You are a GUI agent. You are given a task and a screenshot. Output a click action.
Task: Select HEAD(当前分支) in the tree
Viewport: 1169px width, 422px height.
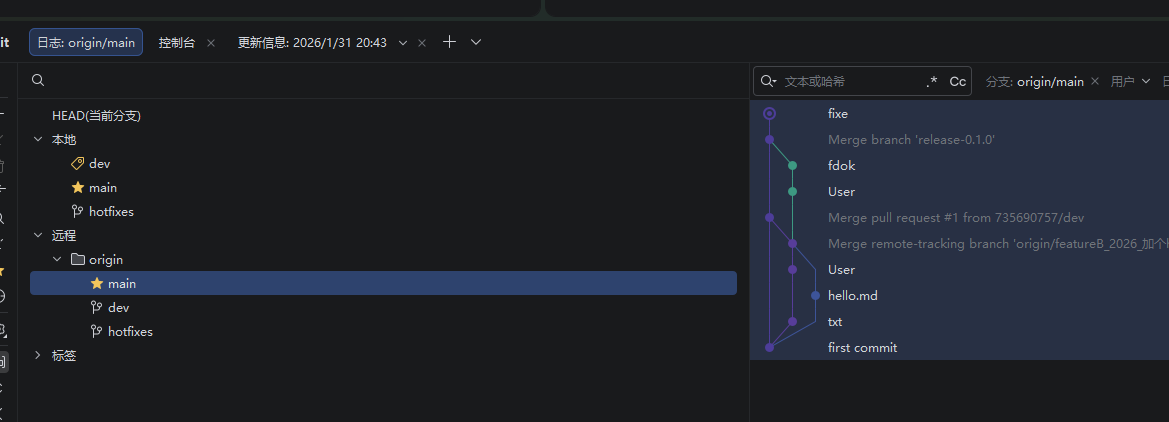(x=96, y=116)
